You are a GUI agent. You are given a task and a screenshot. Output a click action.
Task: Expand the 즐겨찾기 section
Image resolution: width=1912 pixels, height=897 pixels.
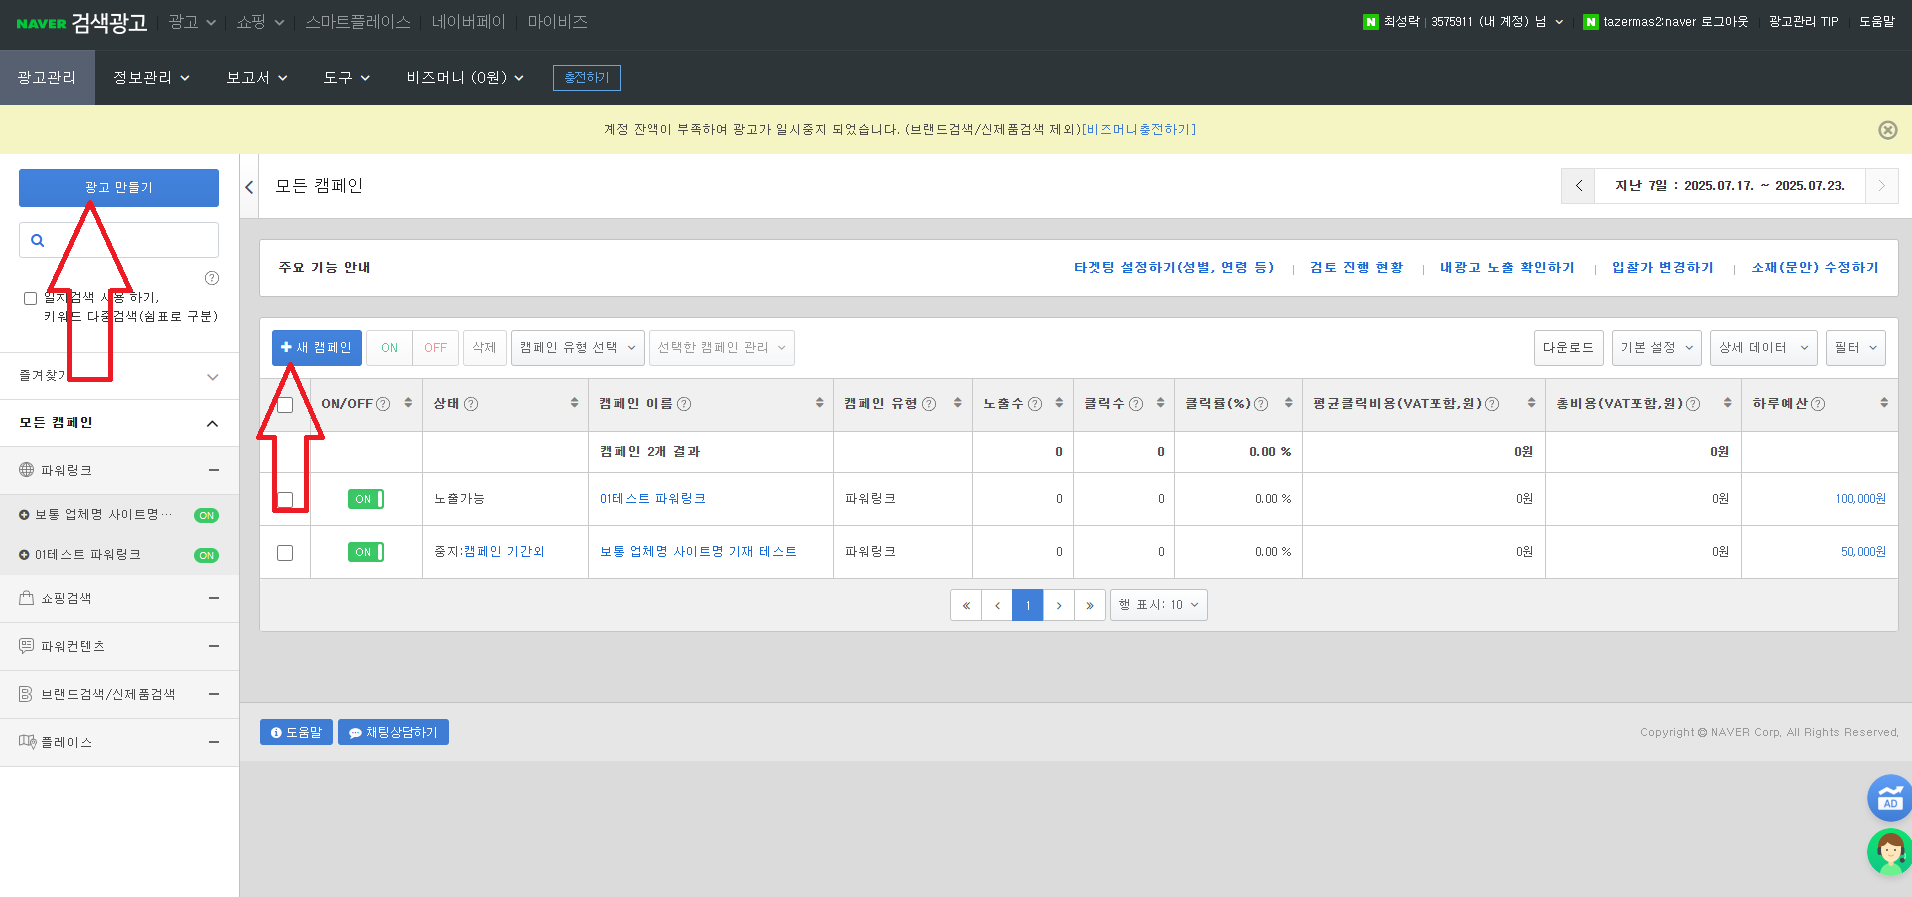212,377
